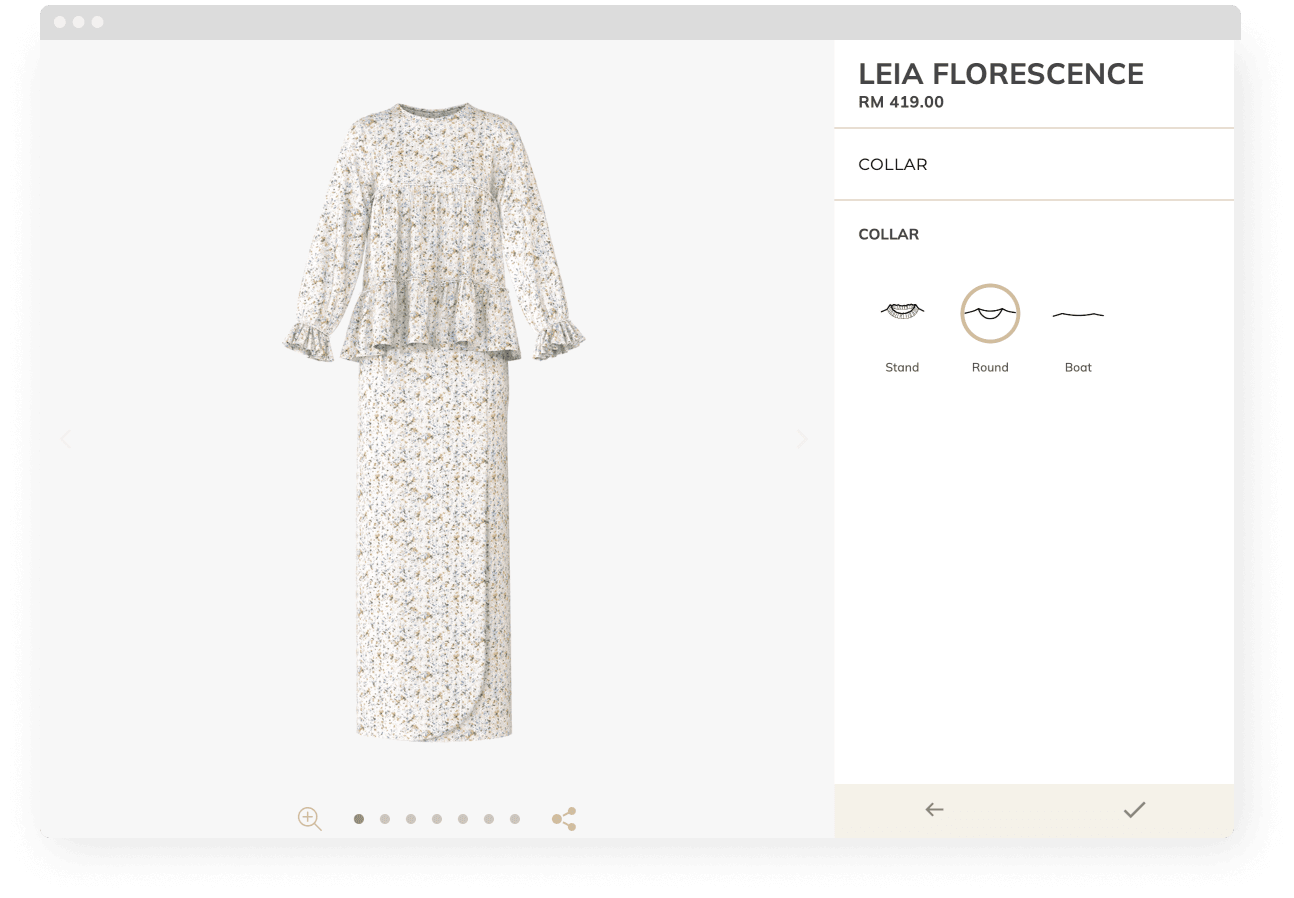Pick the Boat collar icon
The width and height of the screenshot is (1294, 898).
pyautogui.click(x=1078, y=314)
